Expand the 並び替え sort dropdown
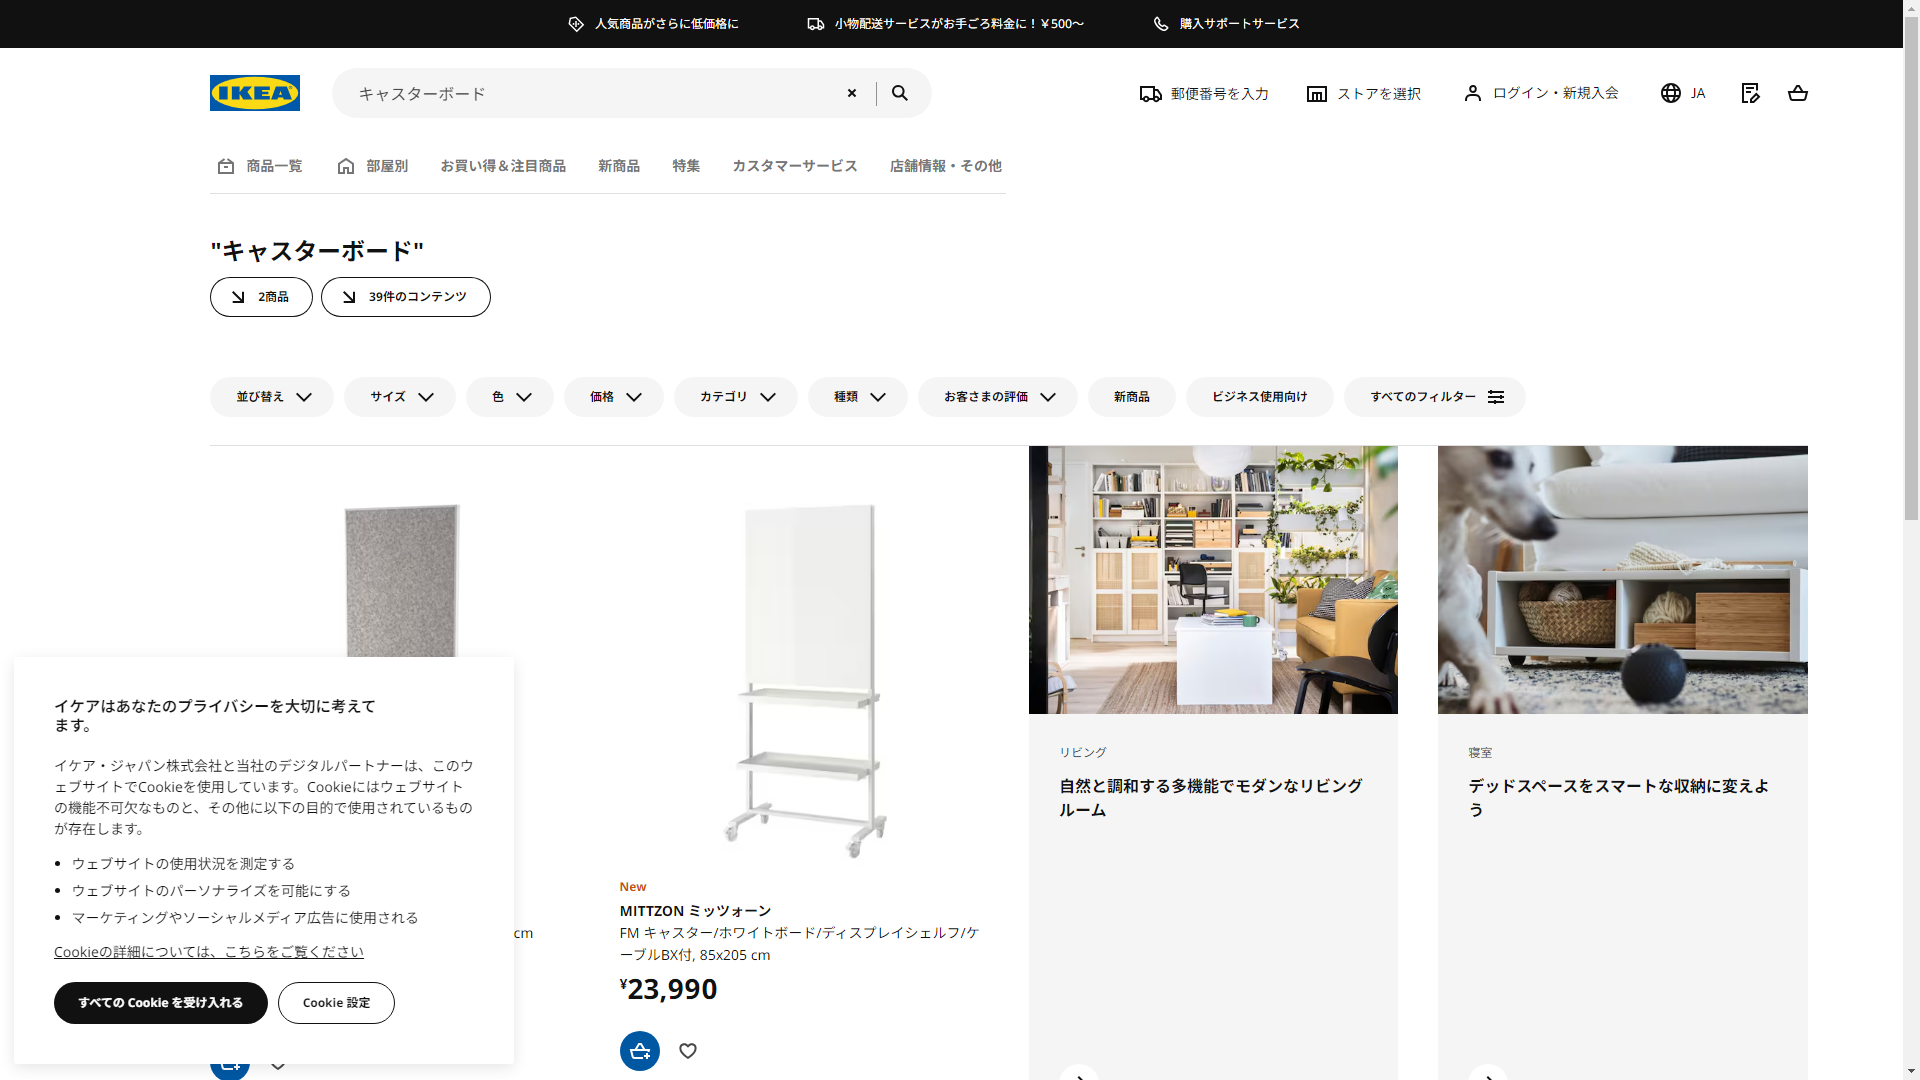The height and width of the screenshot is (1080, 1920). [x=272, y=397]
